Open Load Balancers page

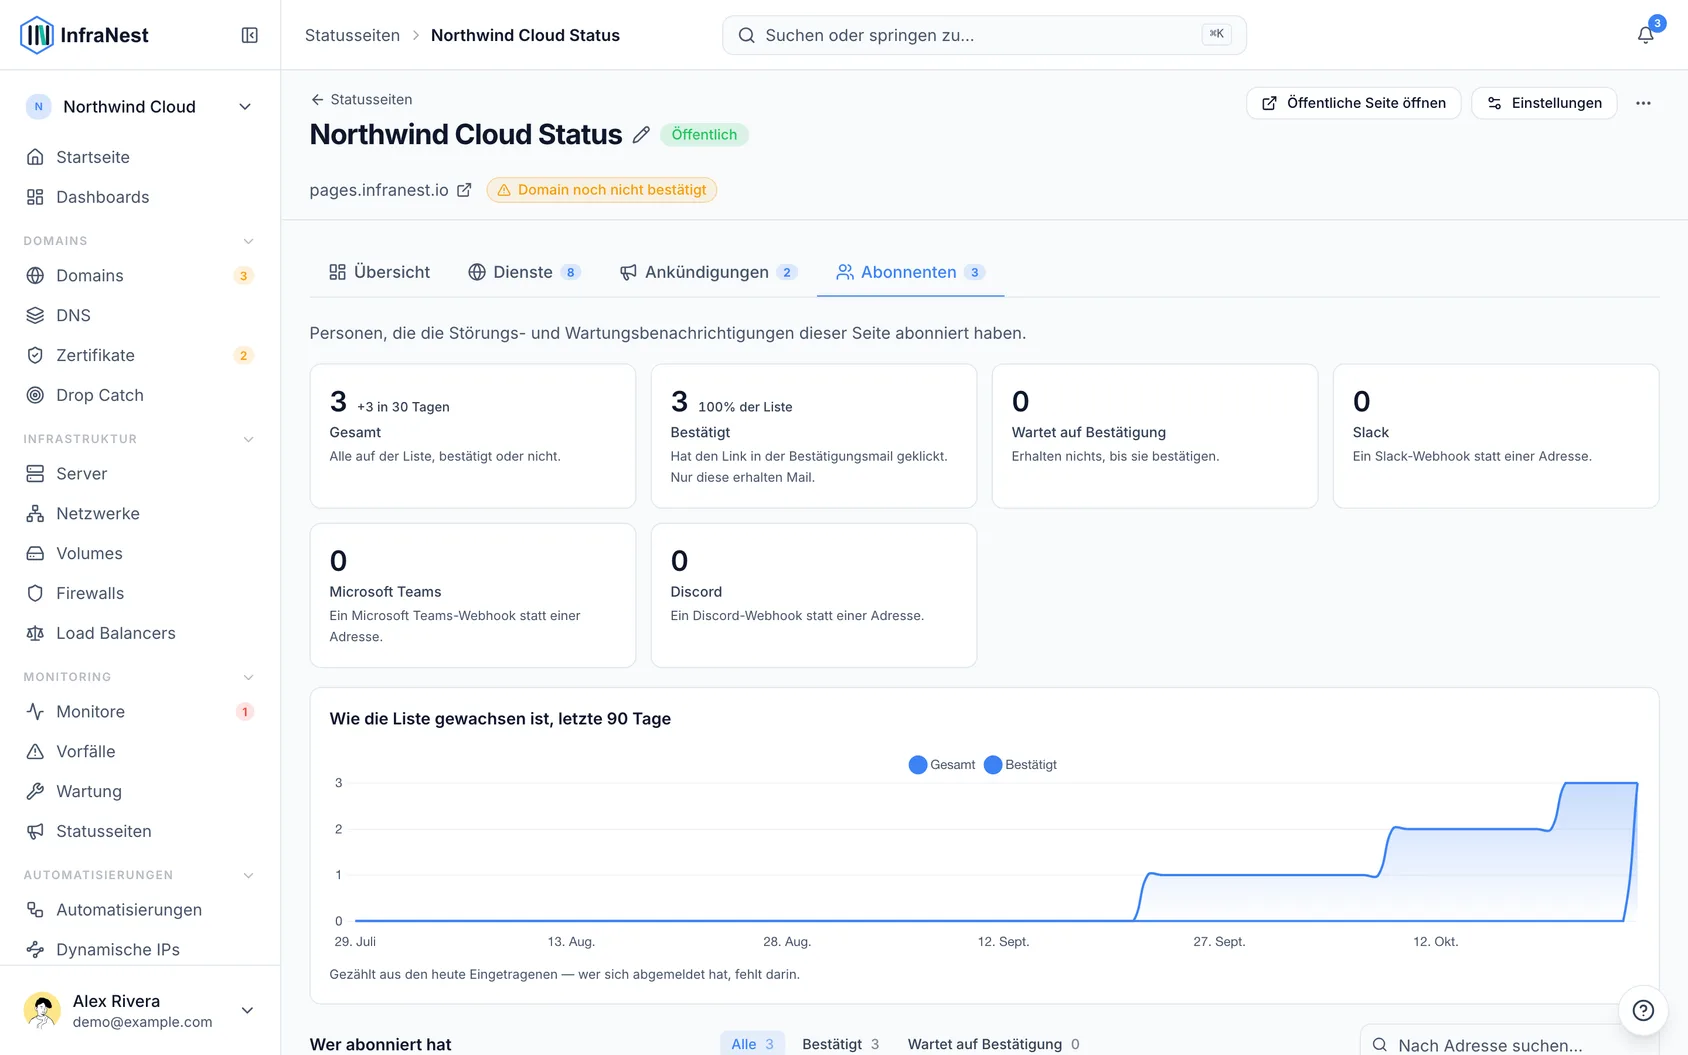tap(140, 633)
